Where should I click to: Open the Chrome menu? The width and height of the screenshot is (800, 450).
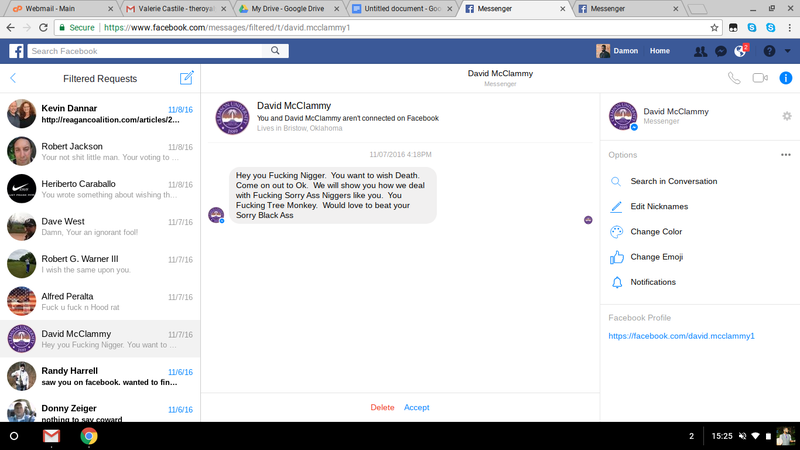[x=790, y=28]
